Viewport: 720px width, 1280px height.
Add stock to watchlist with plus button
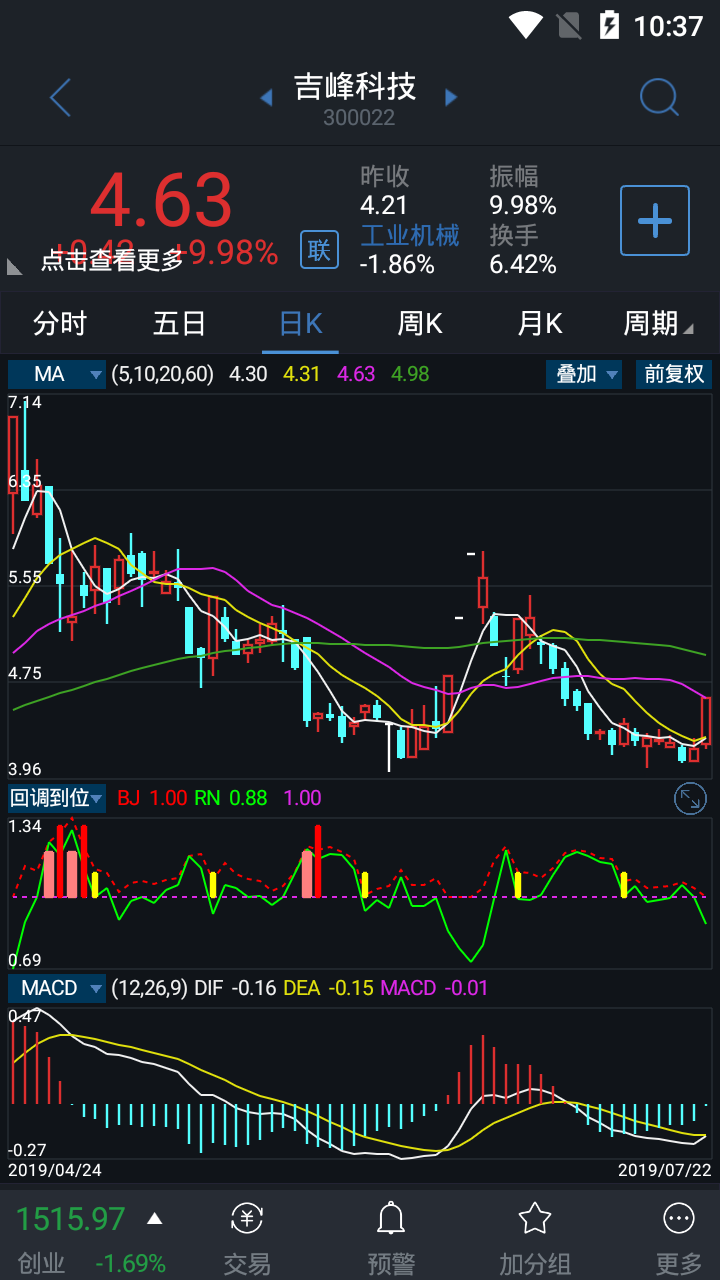pyautogui.click(x=655, y=220)
